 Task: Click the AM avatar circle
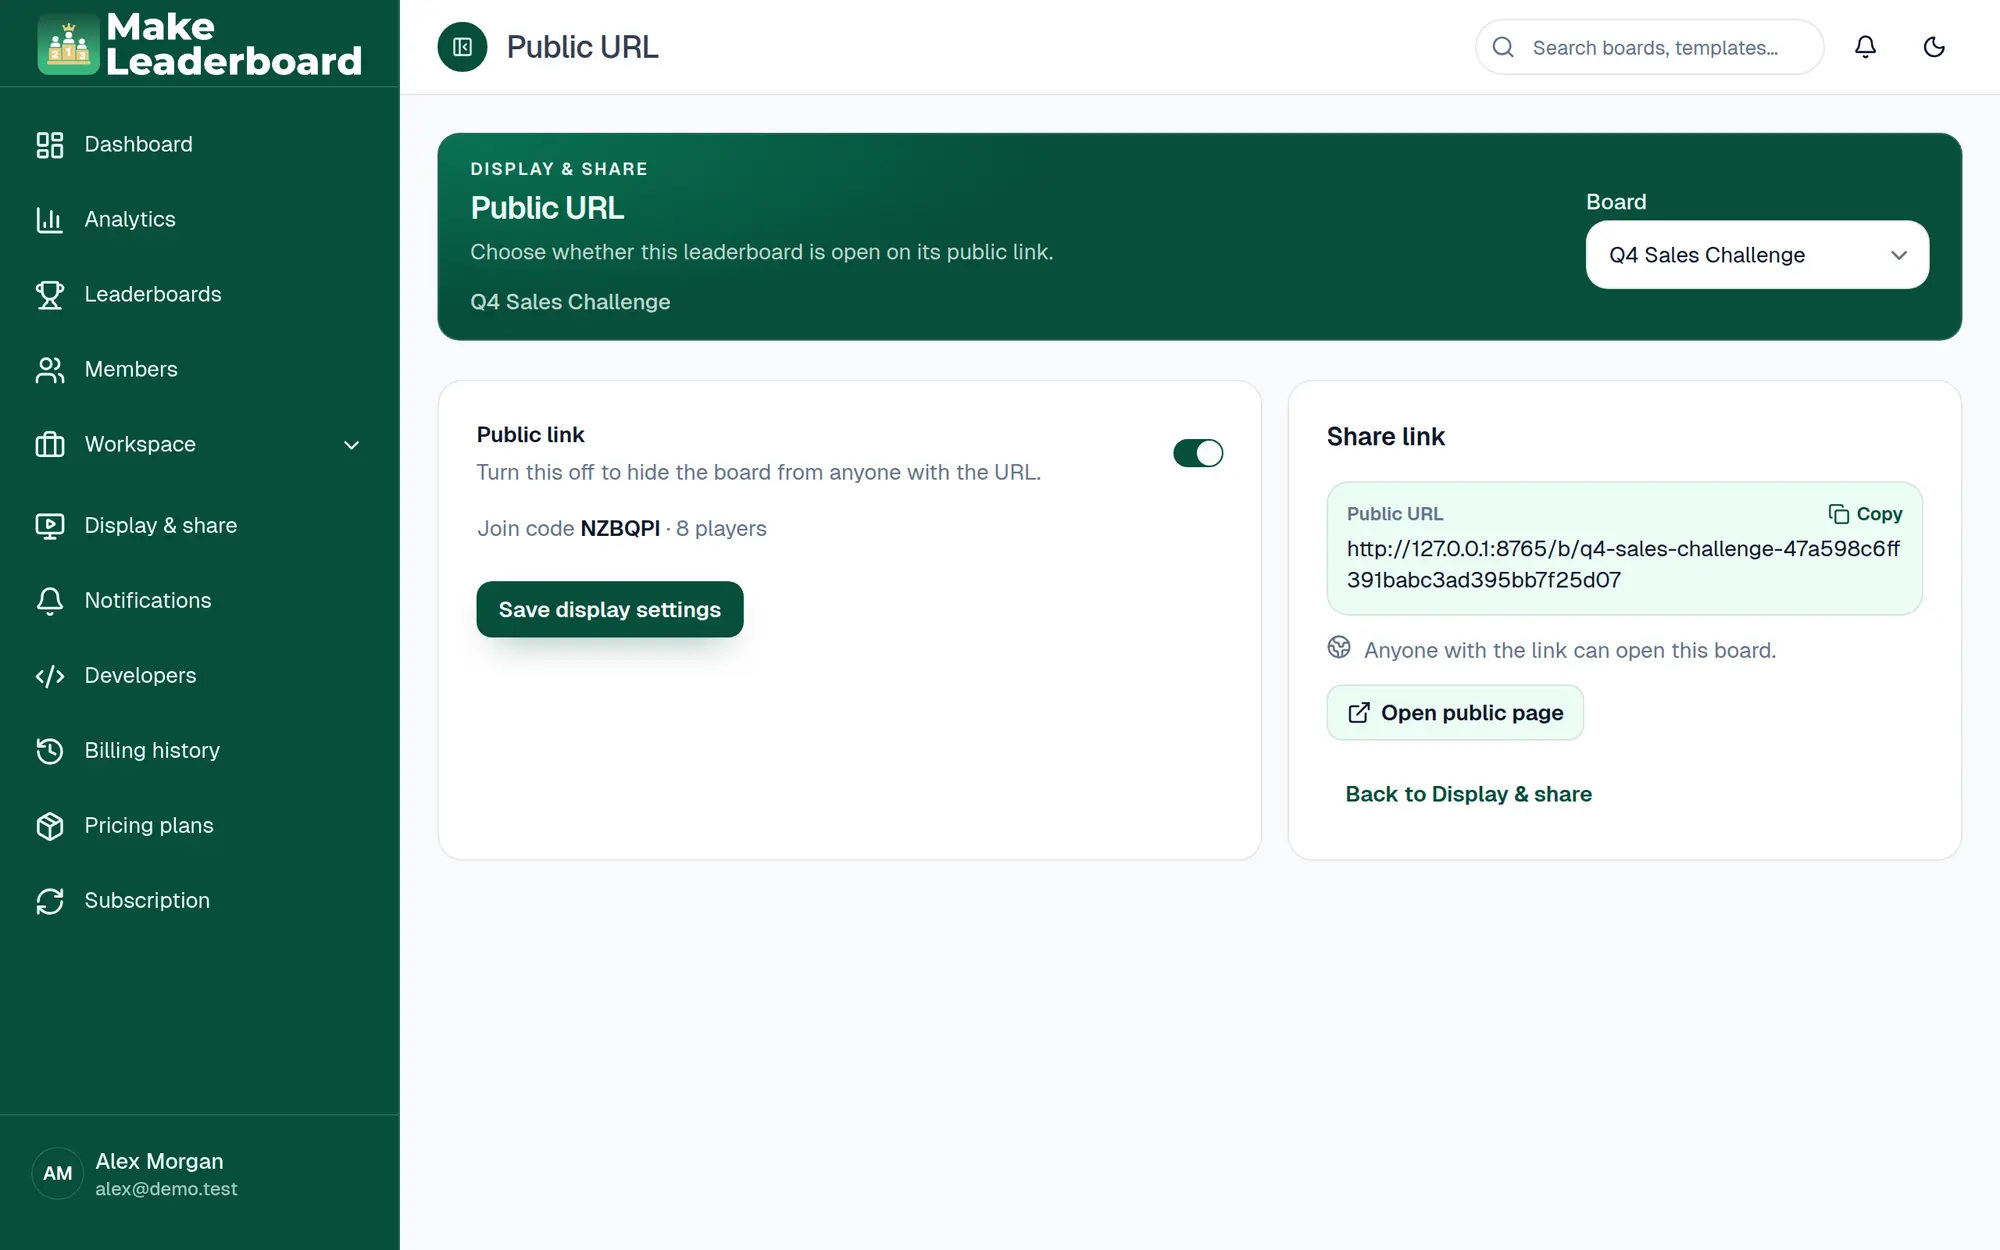(x=58, y=1174)
